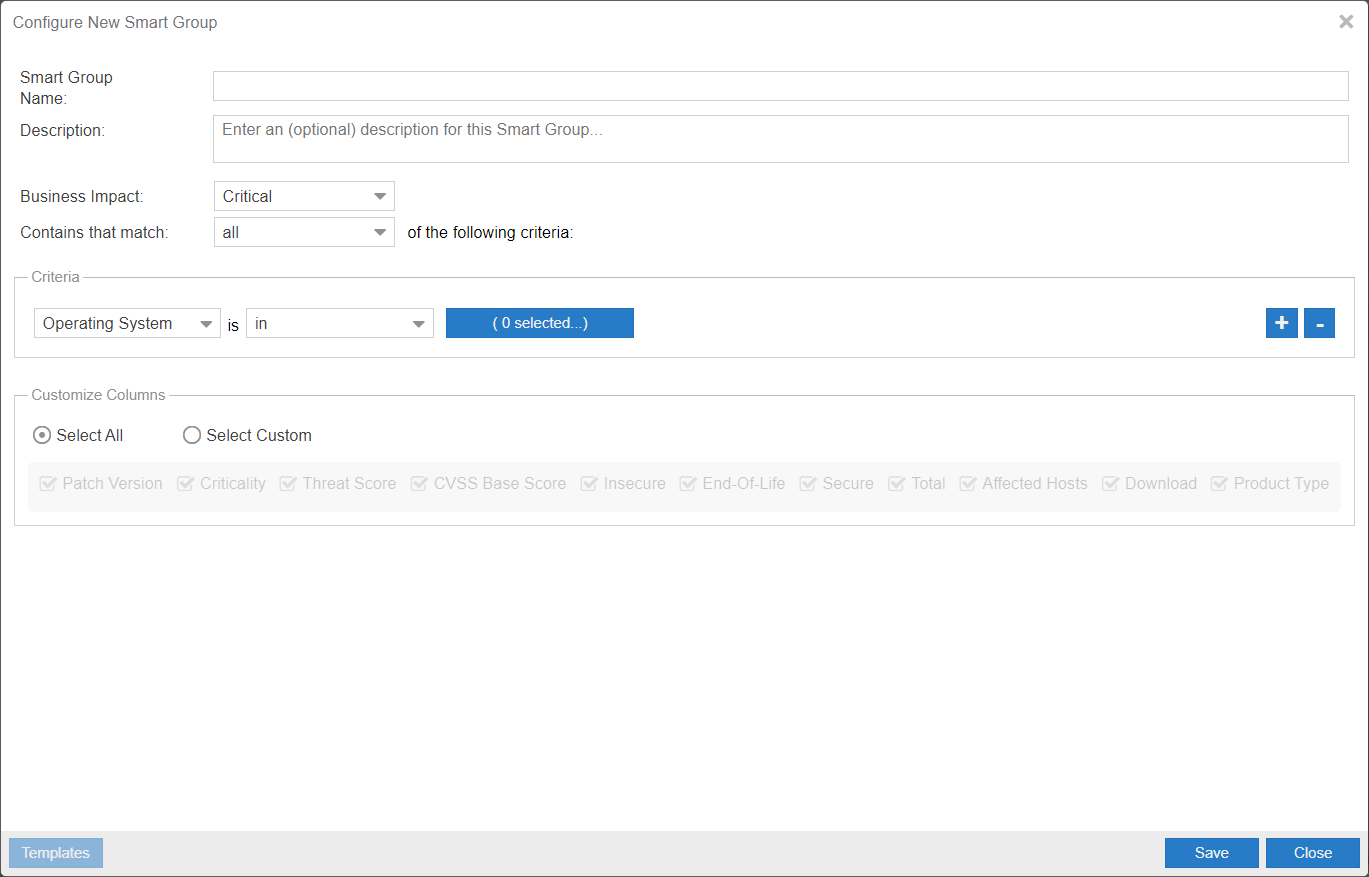This screenshot has height=877, width=1369.
Task: Click the '(0 selected...)' button
Action: pyautogui.click(x=539, y=323)
